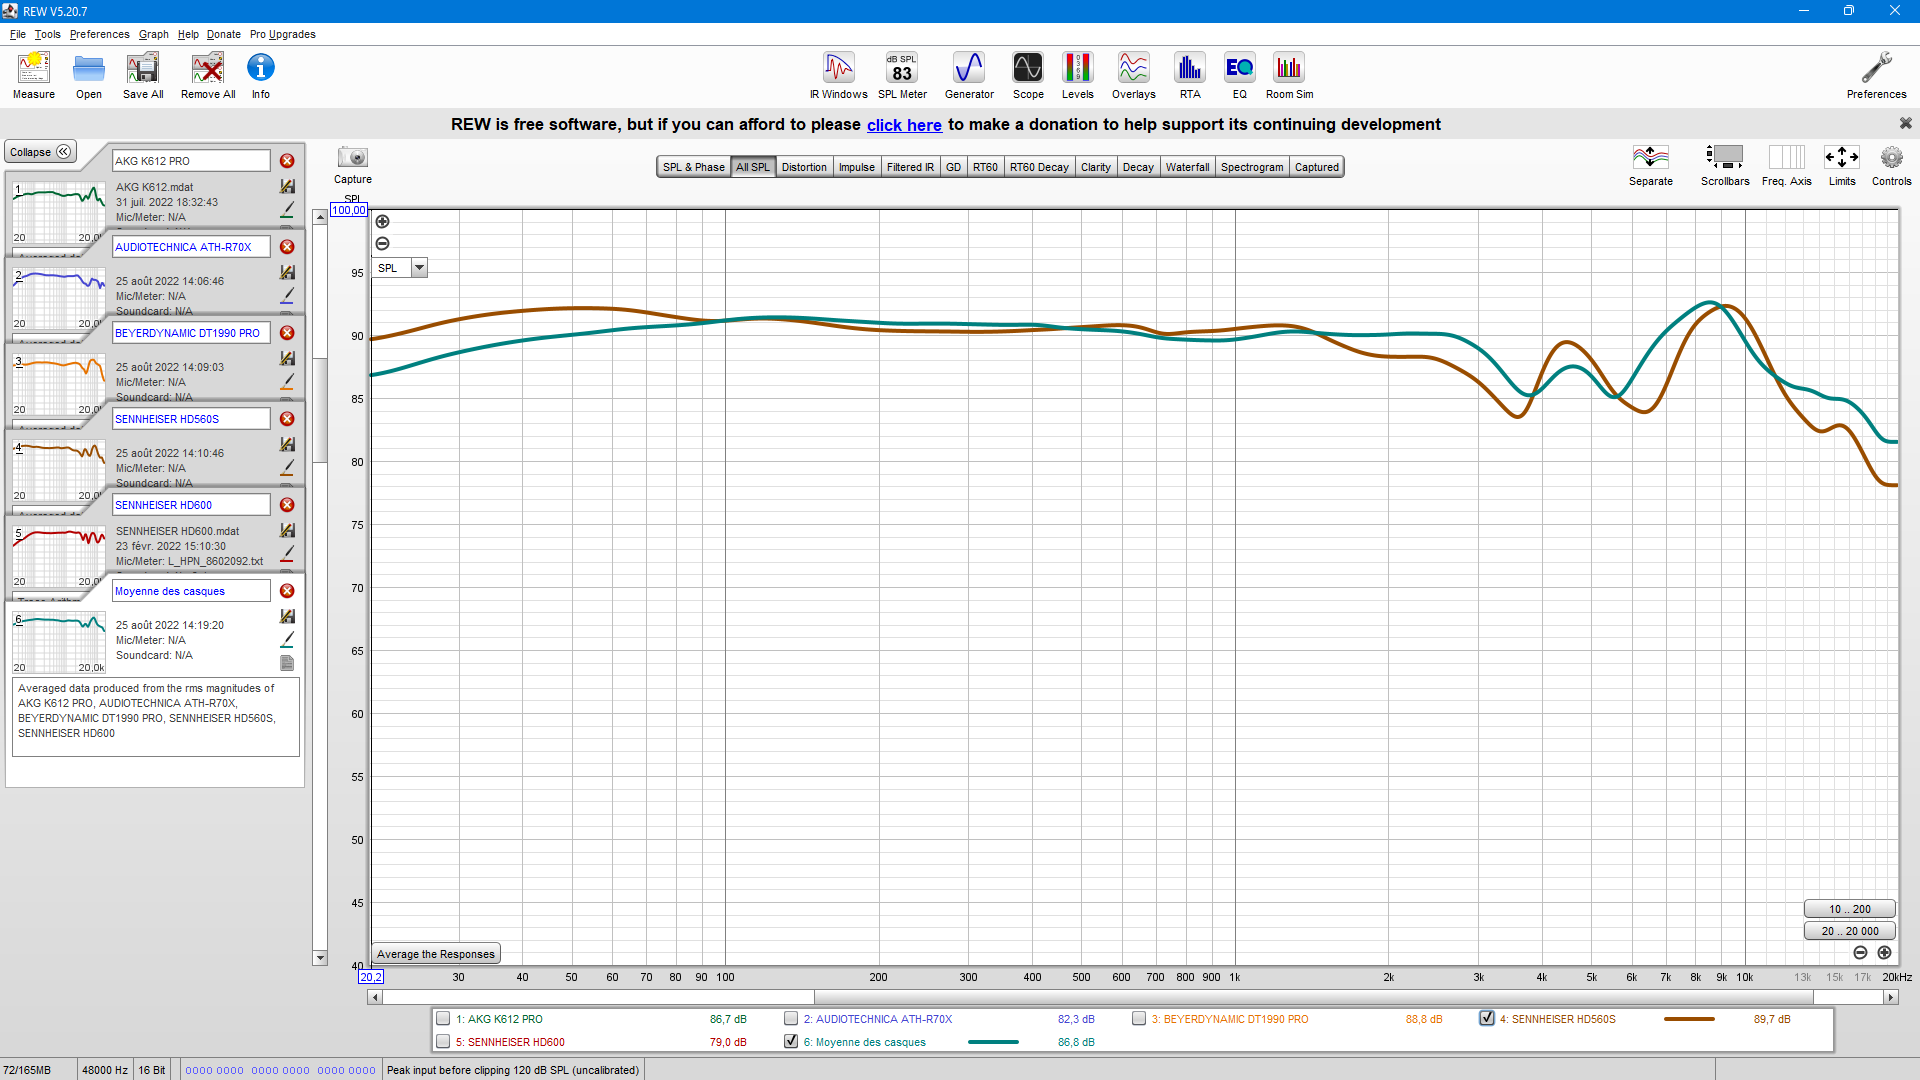
Task: Switch to the Waterfall tab
Action: pos(1187,167)
